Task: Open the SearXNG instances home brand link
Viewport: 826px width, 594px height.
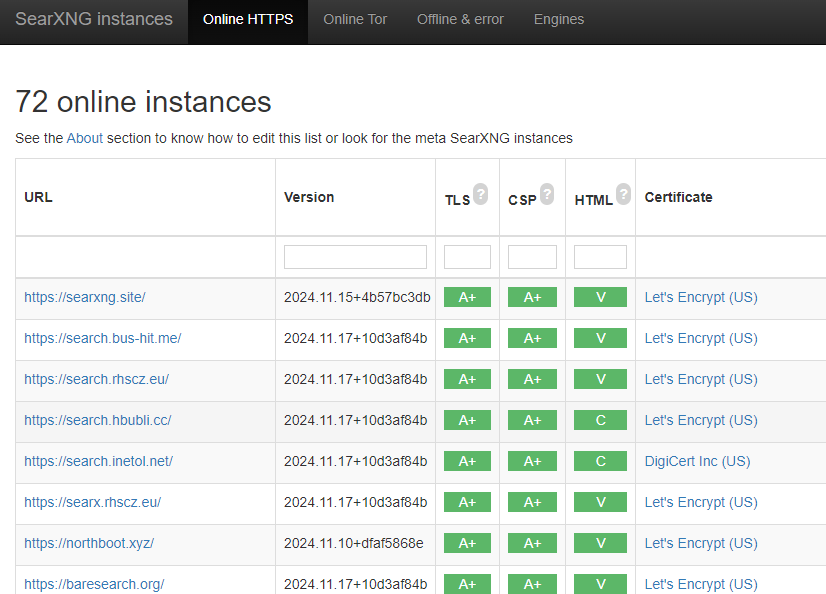Action: (94, 19)
